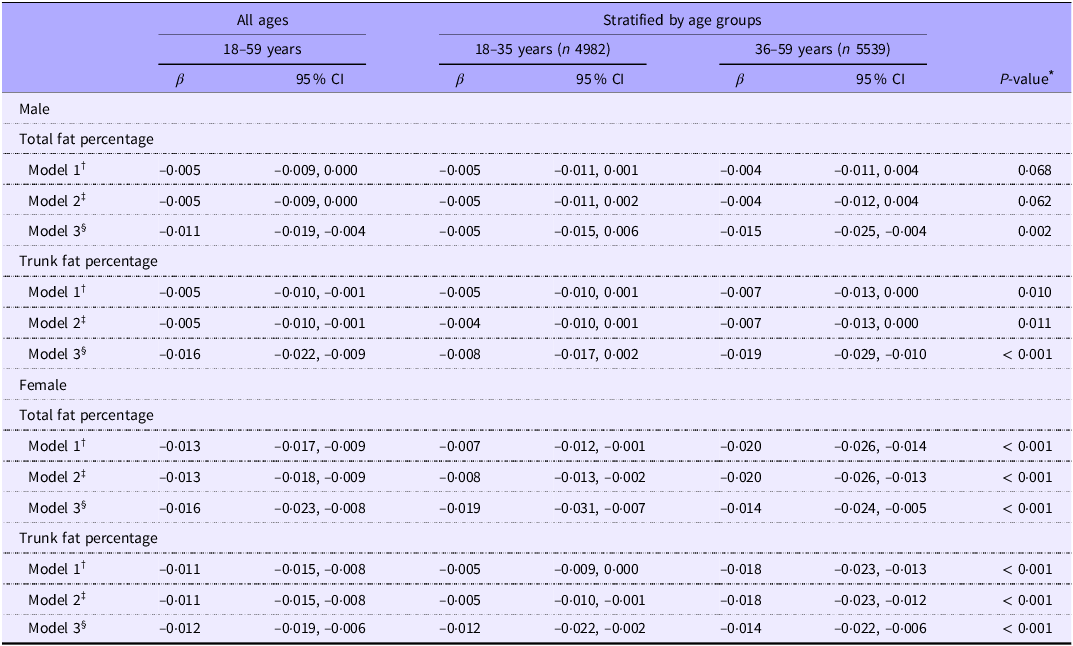Select the CI cell '–0·011, 0·004'

[876, 170]
